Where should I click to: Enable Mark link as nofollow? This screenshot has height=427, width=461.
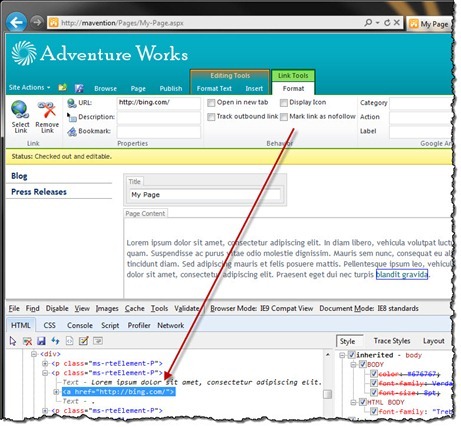click(284, 117)
